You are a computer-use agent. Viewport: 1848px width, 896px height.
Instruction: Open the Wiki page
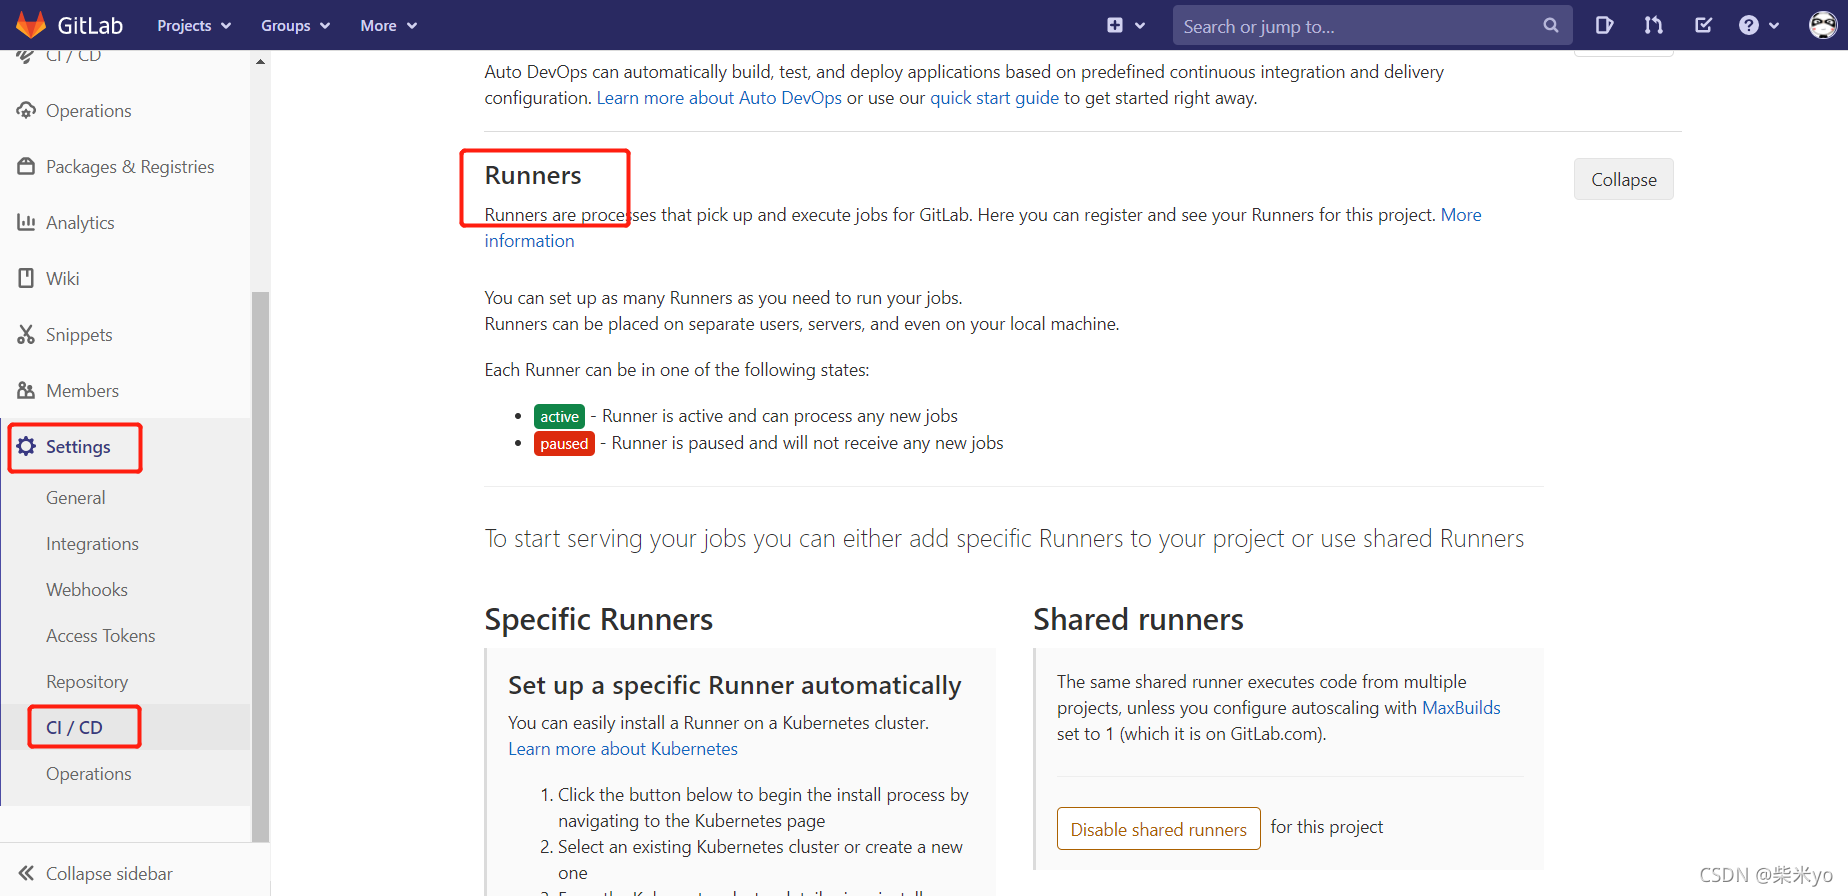pos(63,279)
